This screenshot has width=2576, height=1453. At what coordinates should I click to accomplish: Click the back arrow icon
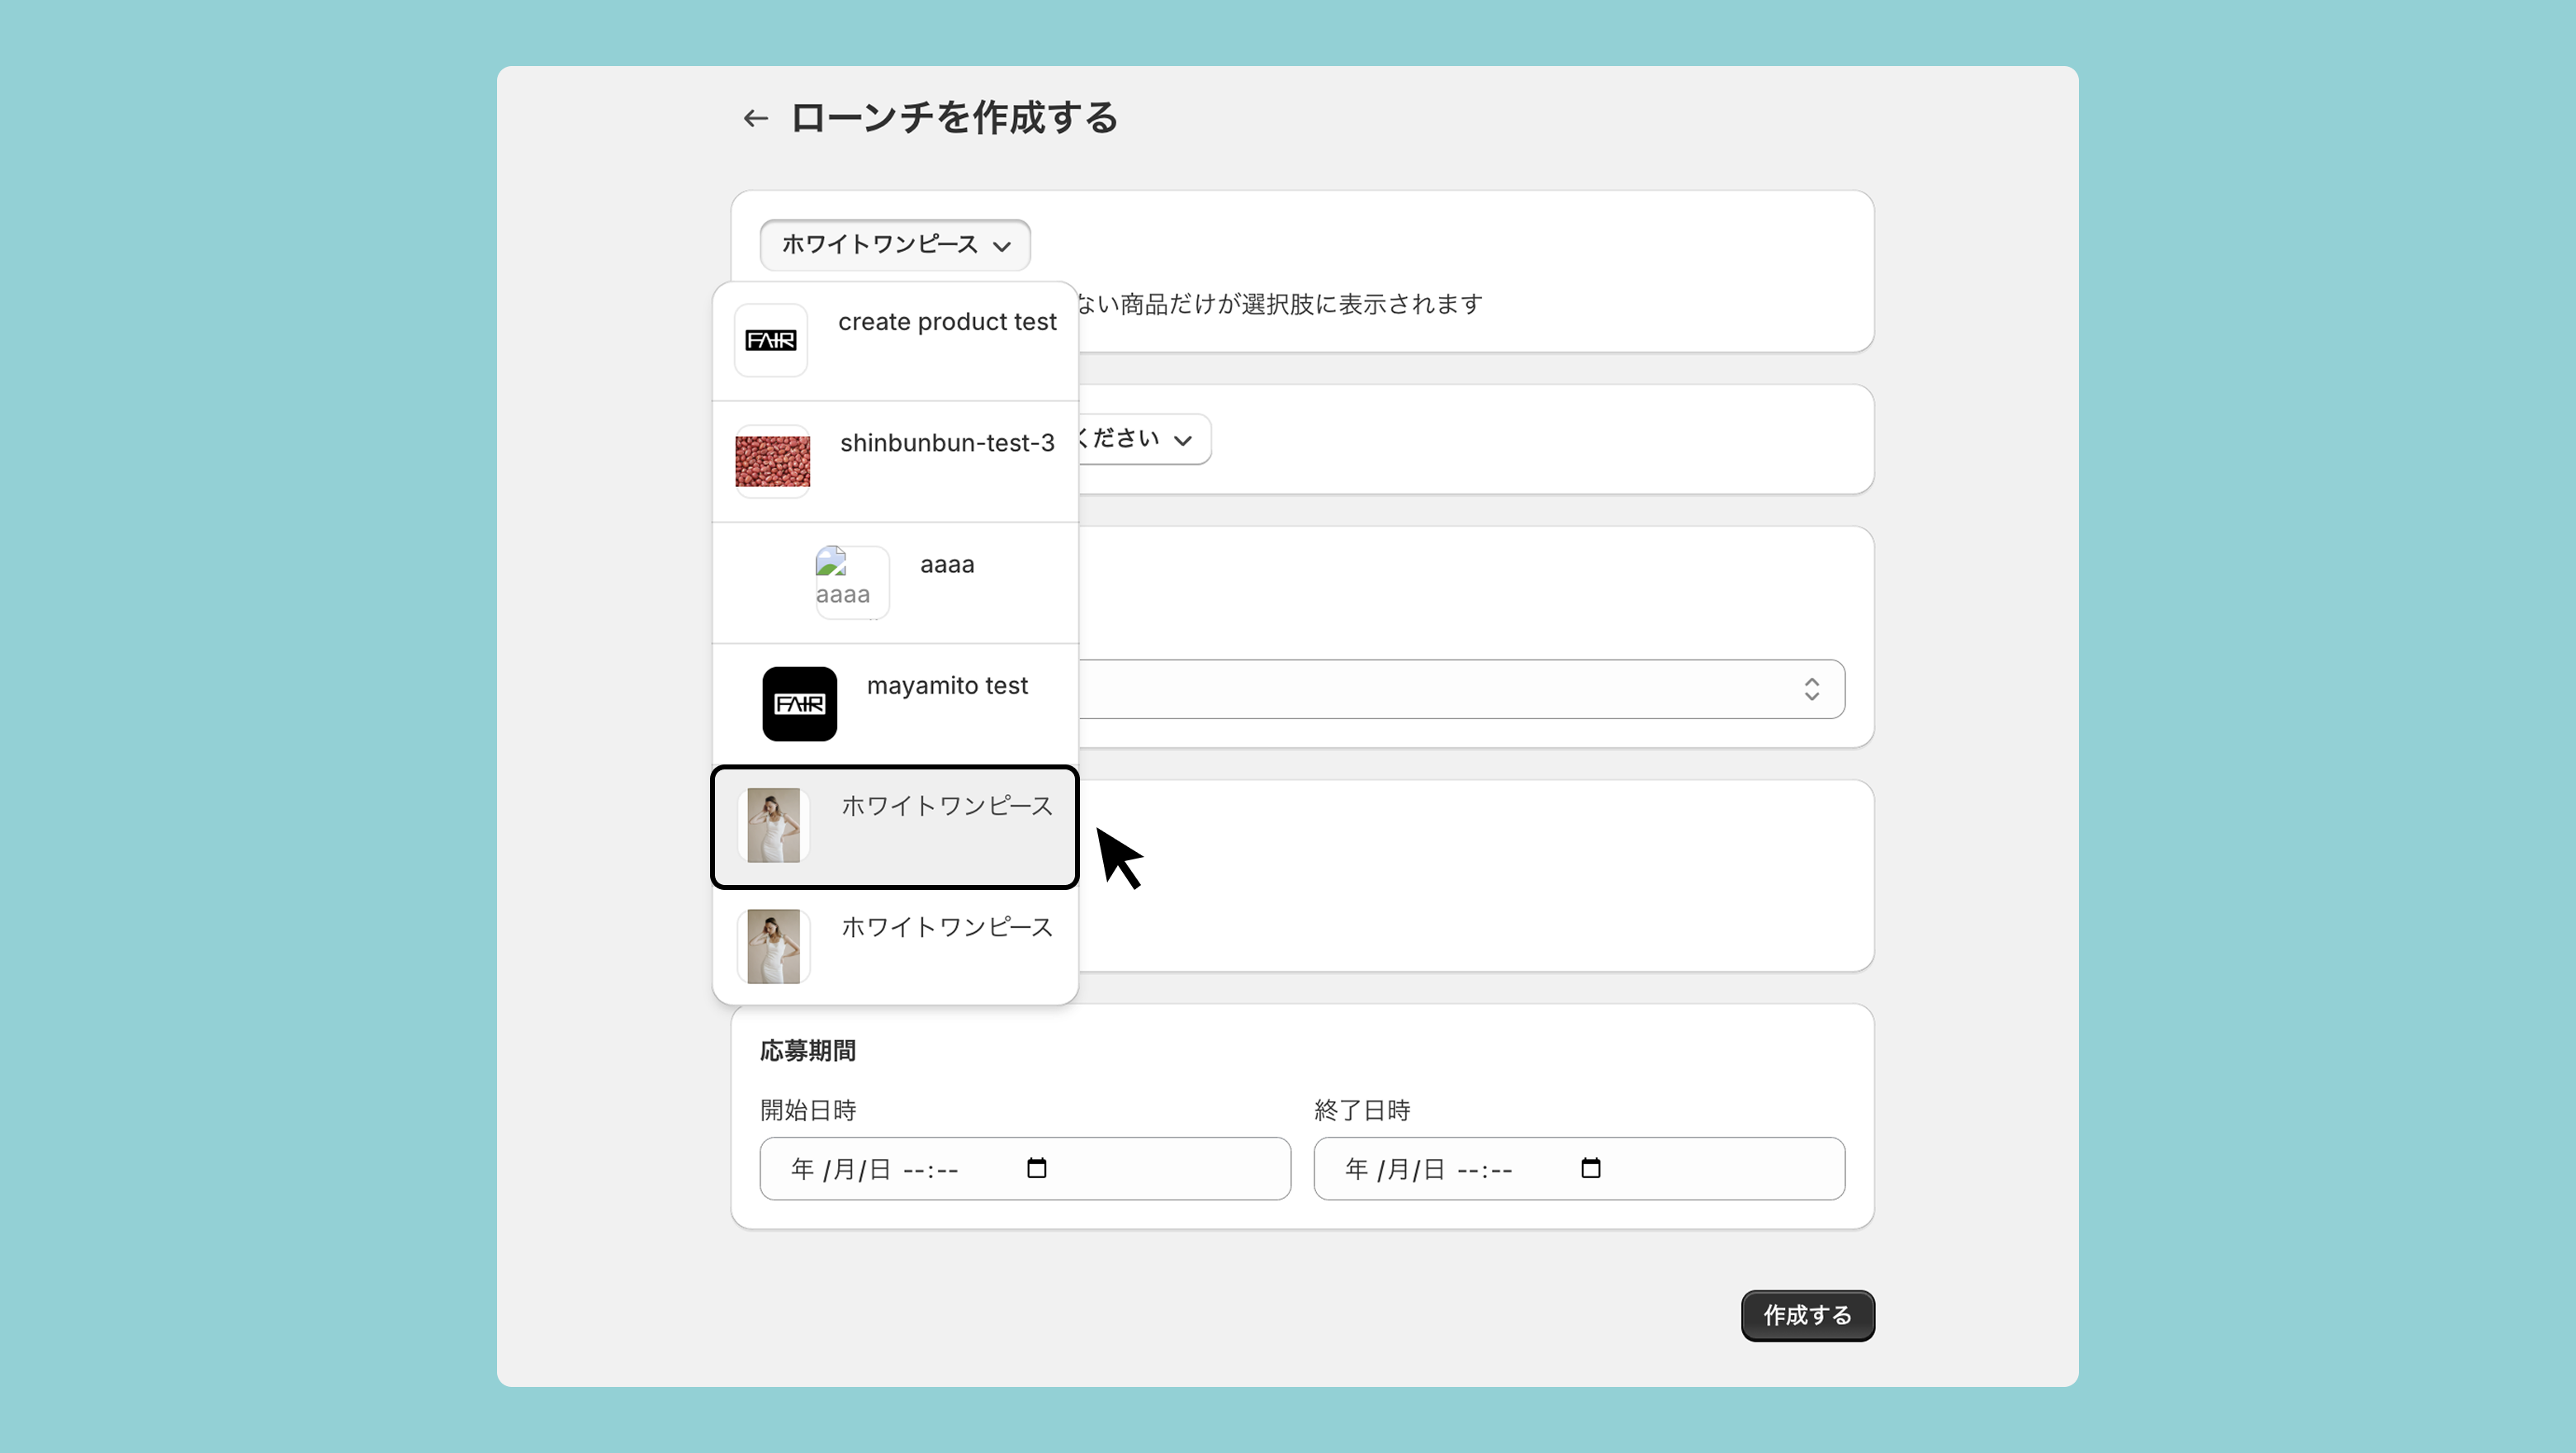point(755,118)
